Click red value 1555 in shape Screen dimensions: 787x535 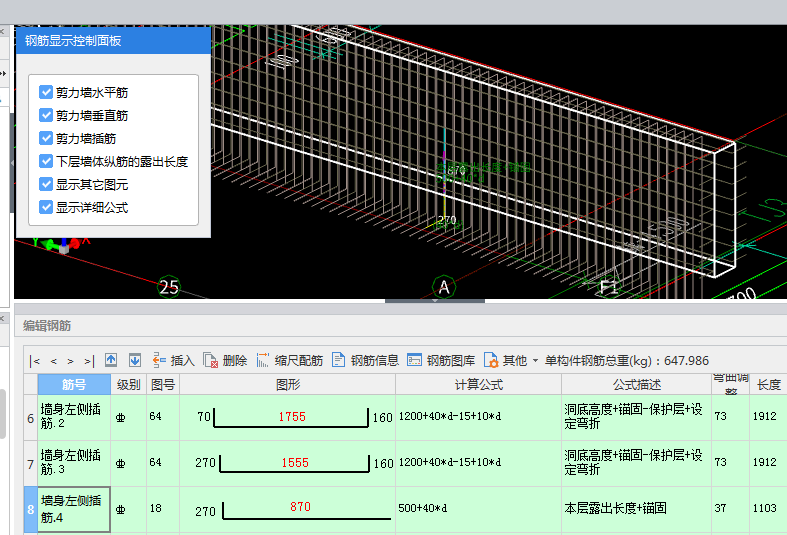[295, 463]
